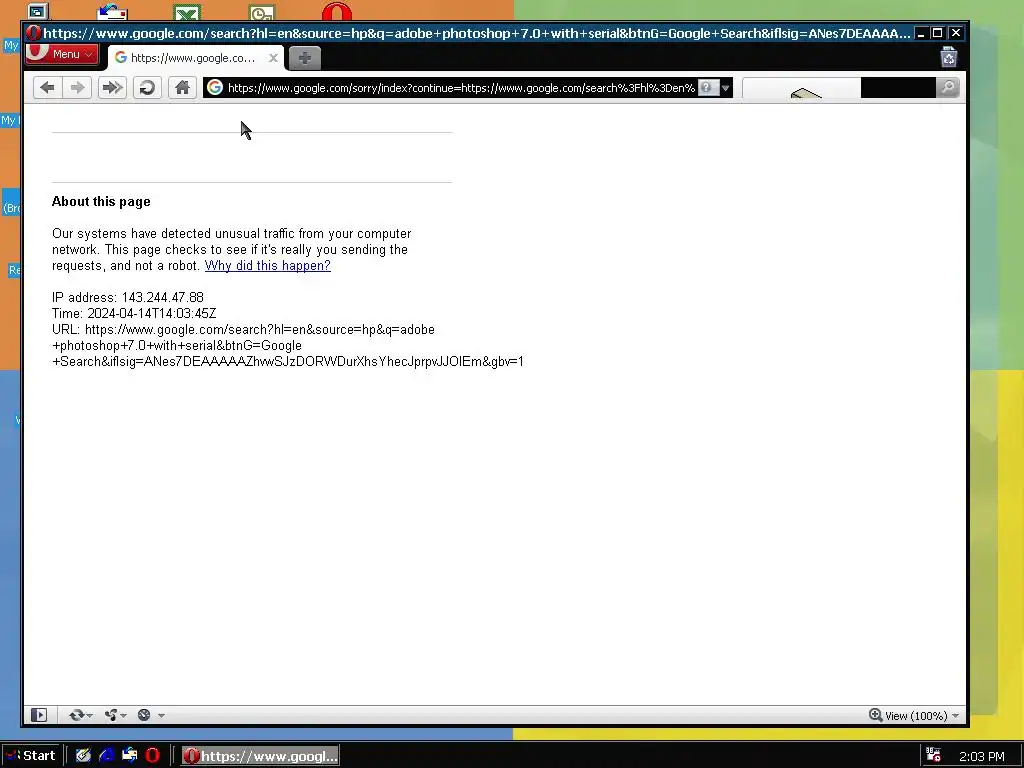Launch Internet Explorer from quick launch
Screen dimensions: 1024x768
pos(106,756)
